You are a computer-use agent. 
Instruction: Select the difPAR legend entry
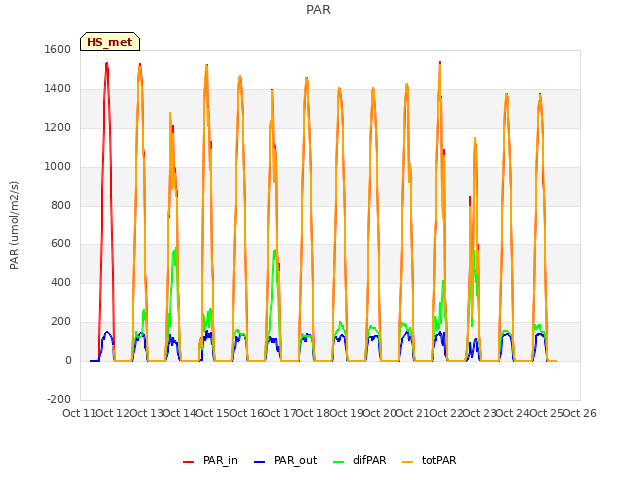pyautogui.click(x=360, y=460)
